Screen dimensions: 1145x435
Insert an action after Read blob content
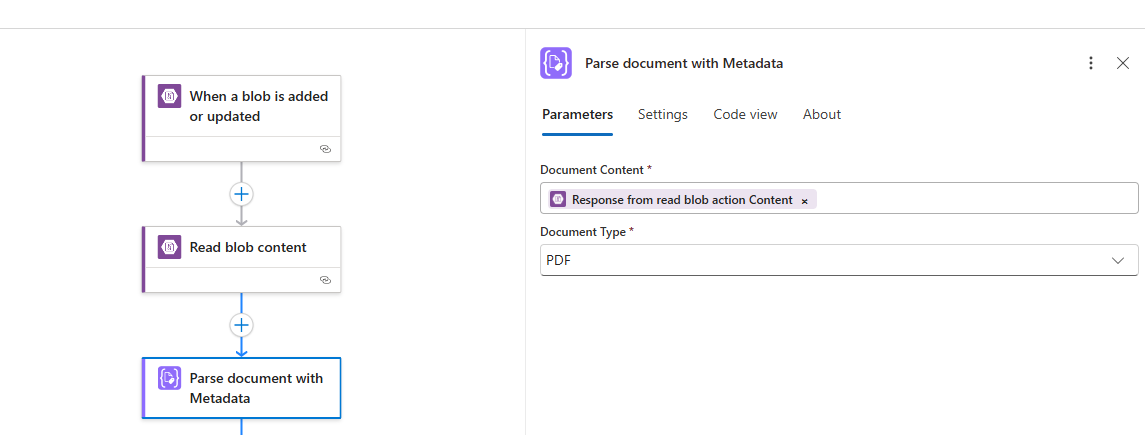point(241,325)
